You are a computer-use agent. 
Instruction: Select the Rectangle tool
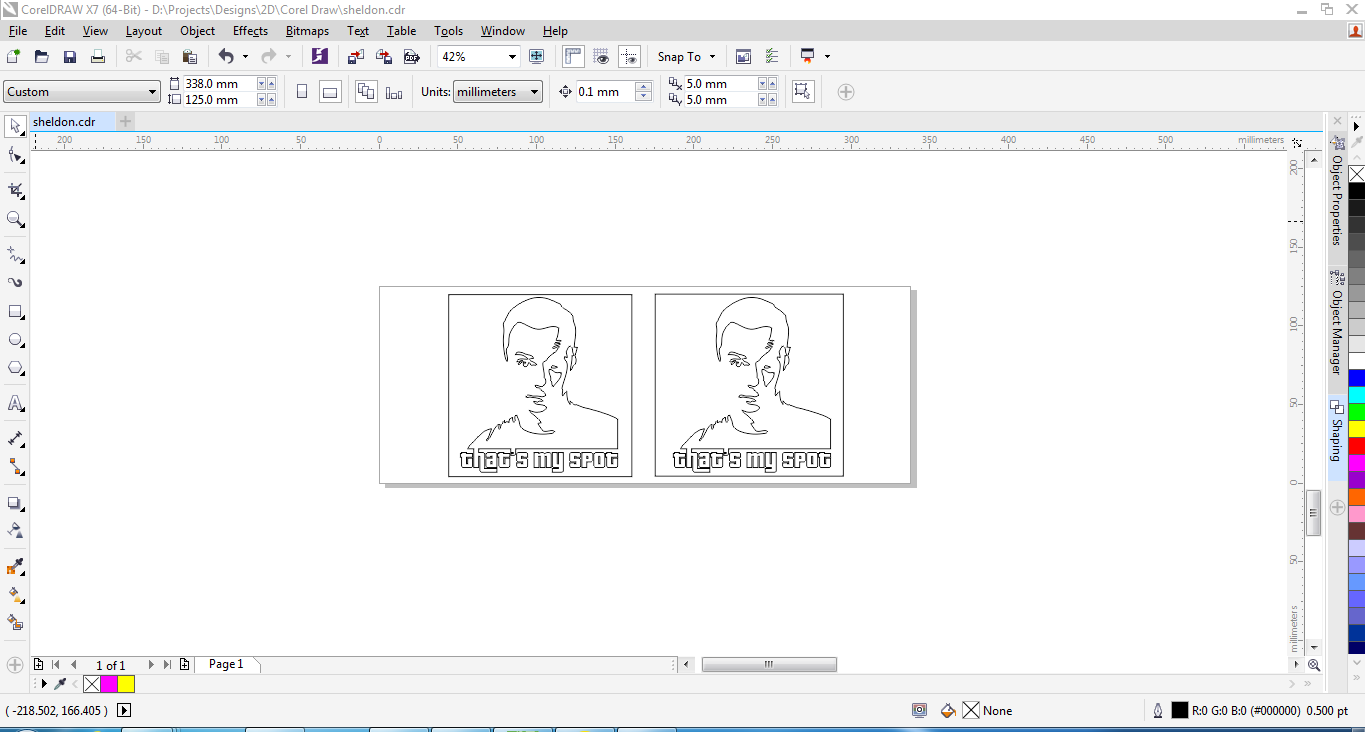tap(16, 312)
